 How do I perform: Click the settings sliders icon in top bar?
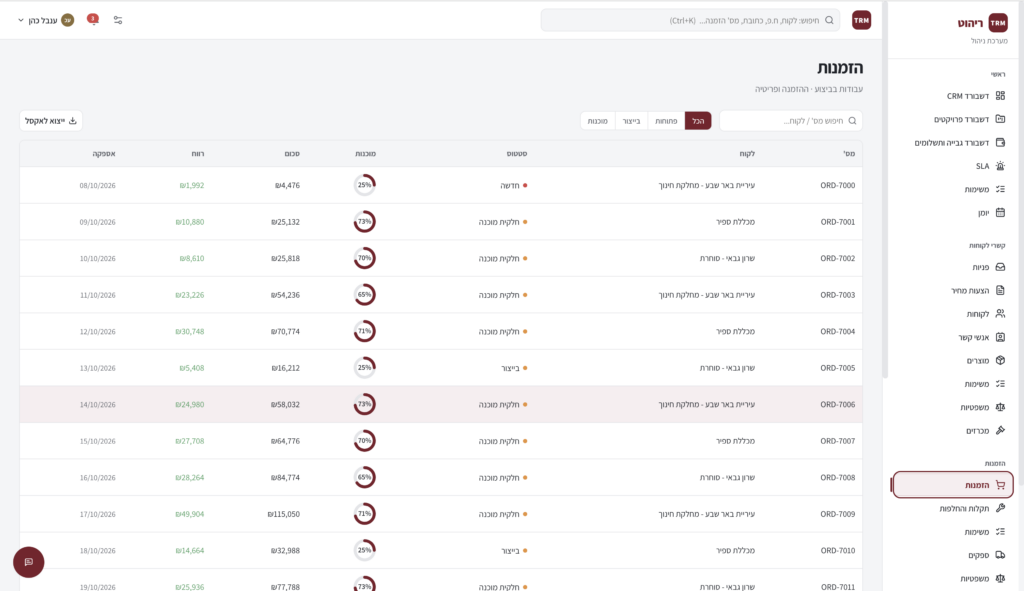coord(118,20)
